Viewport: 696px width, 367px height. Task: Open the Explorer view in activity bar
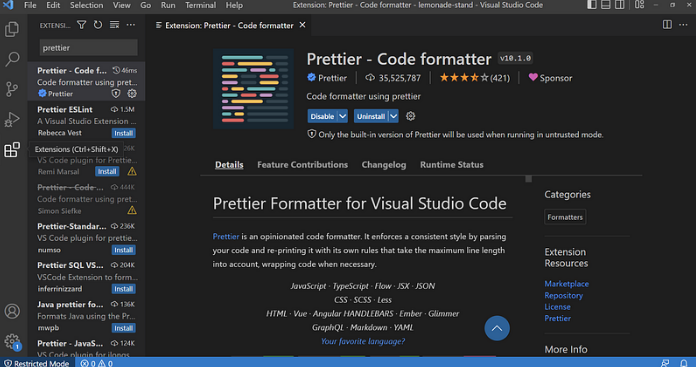click(12, 29)
